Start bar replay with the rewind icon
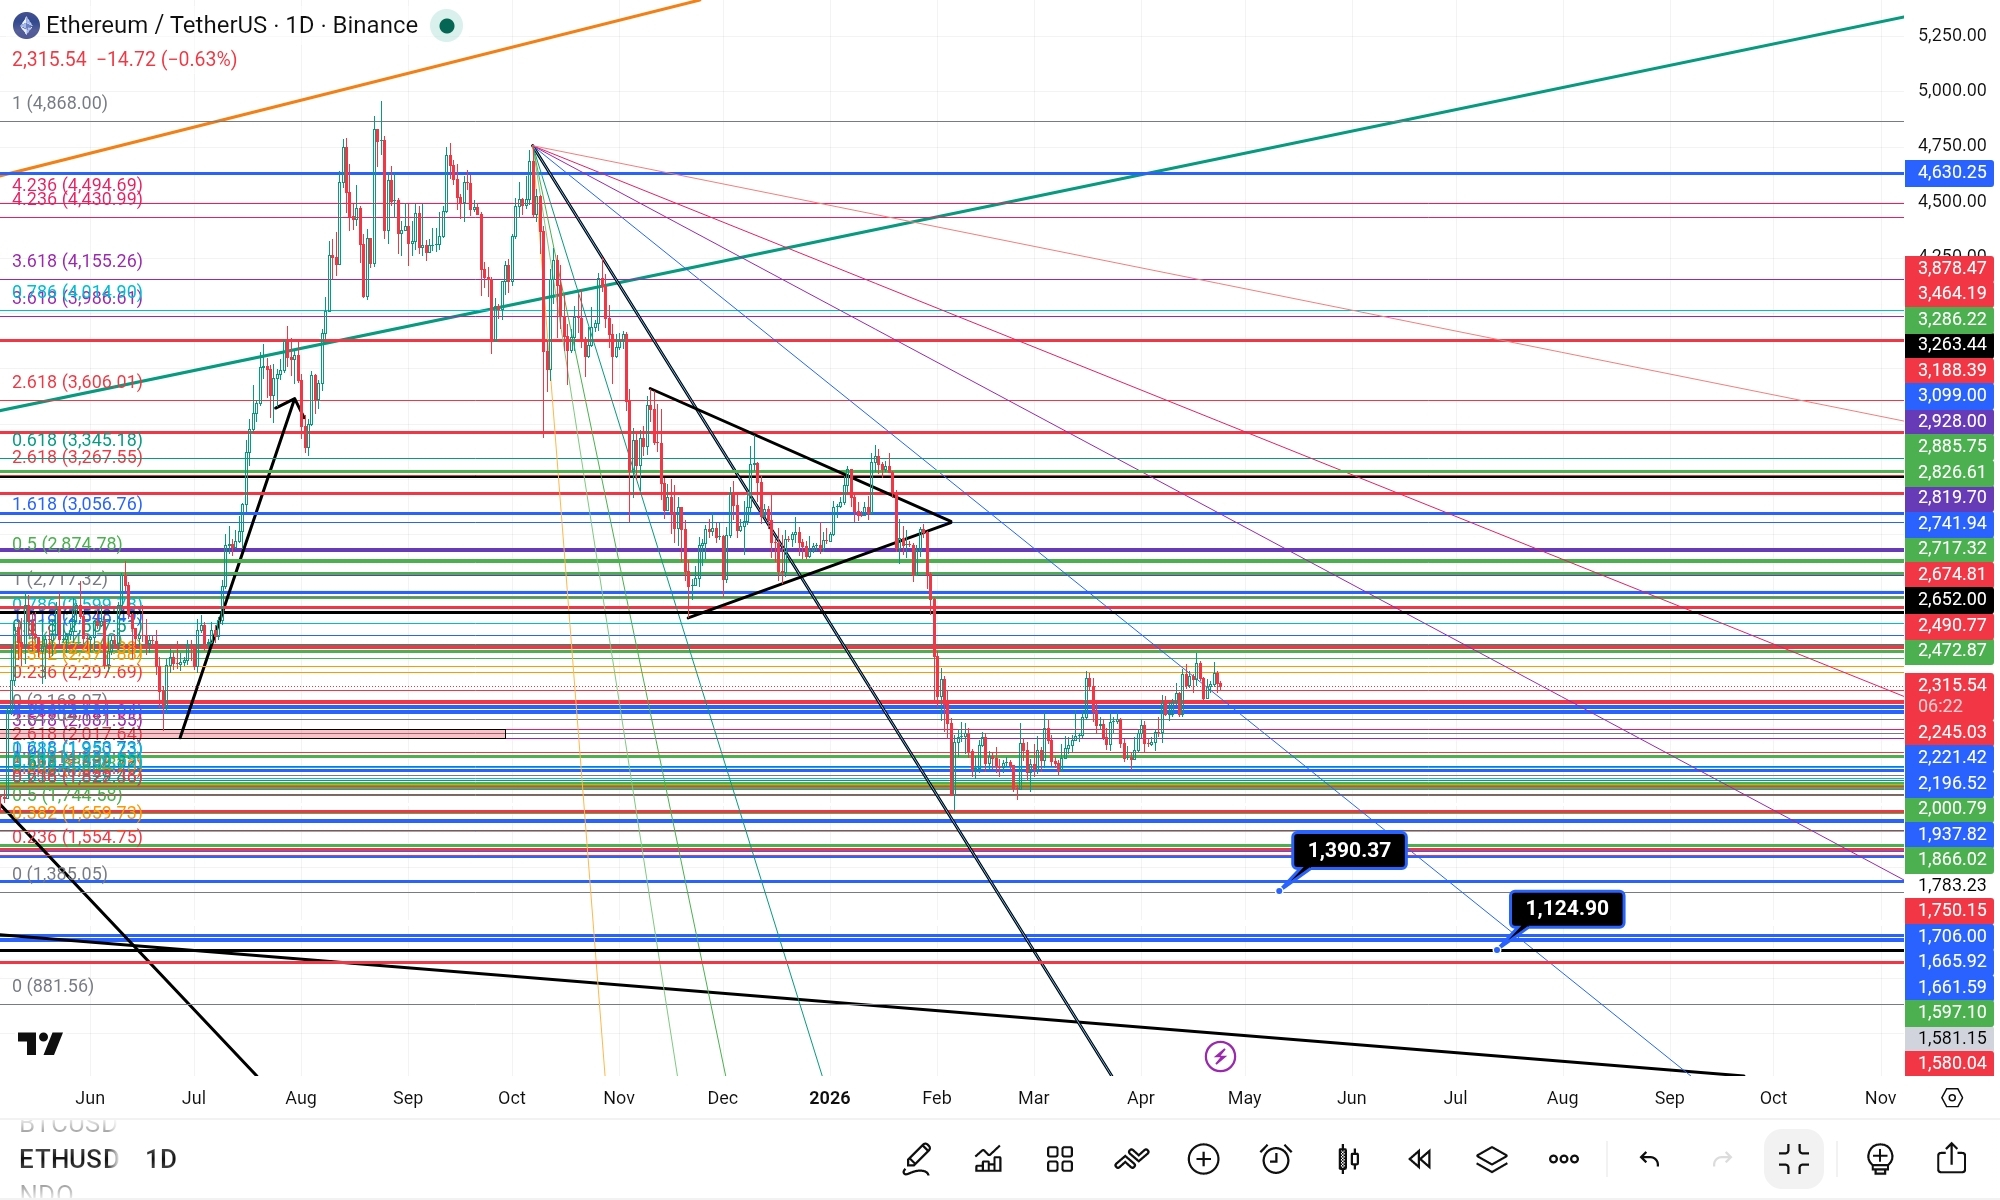 click(1420, 1159)
